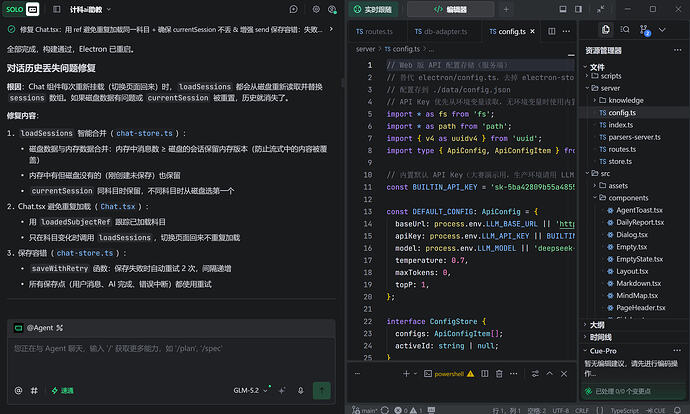Image resolution: width=690 pixels, height=414 pixels.
Task: Collapse the components folder
Action: (x=628, y=198)
